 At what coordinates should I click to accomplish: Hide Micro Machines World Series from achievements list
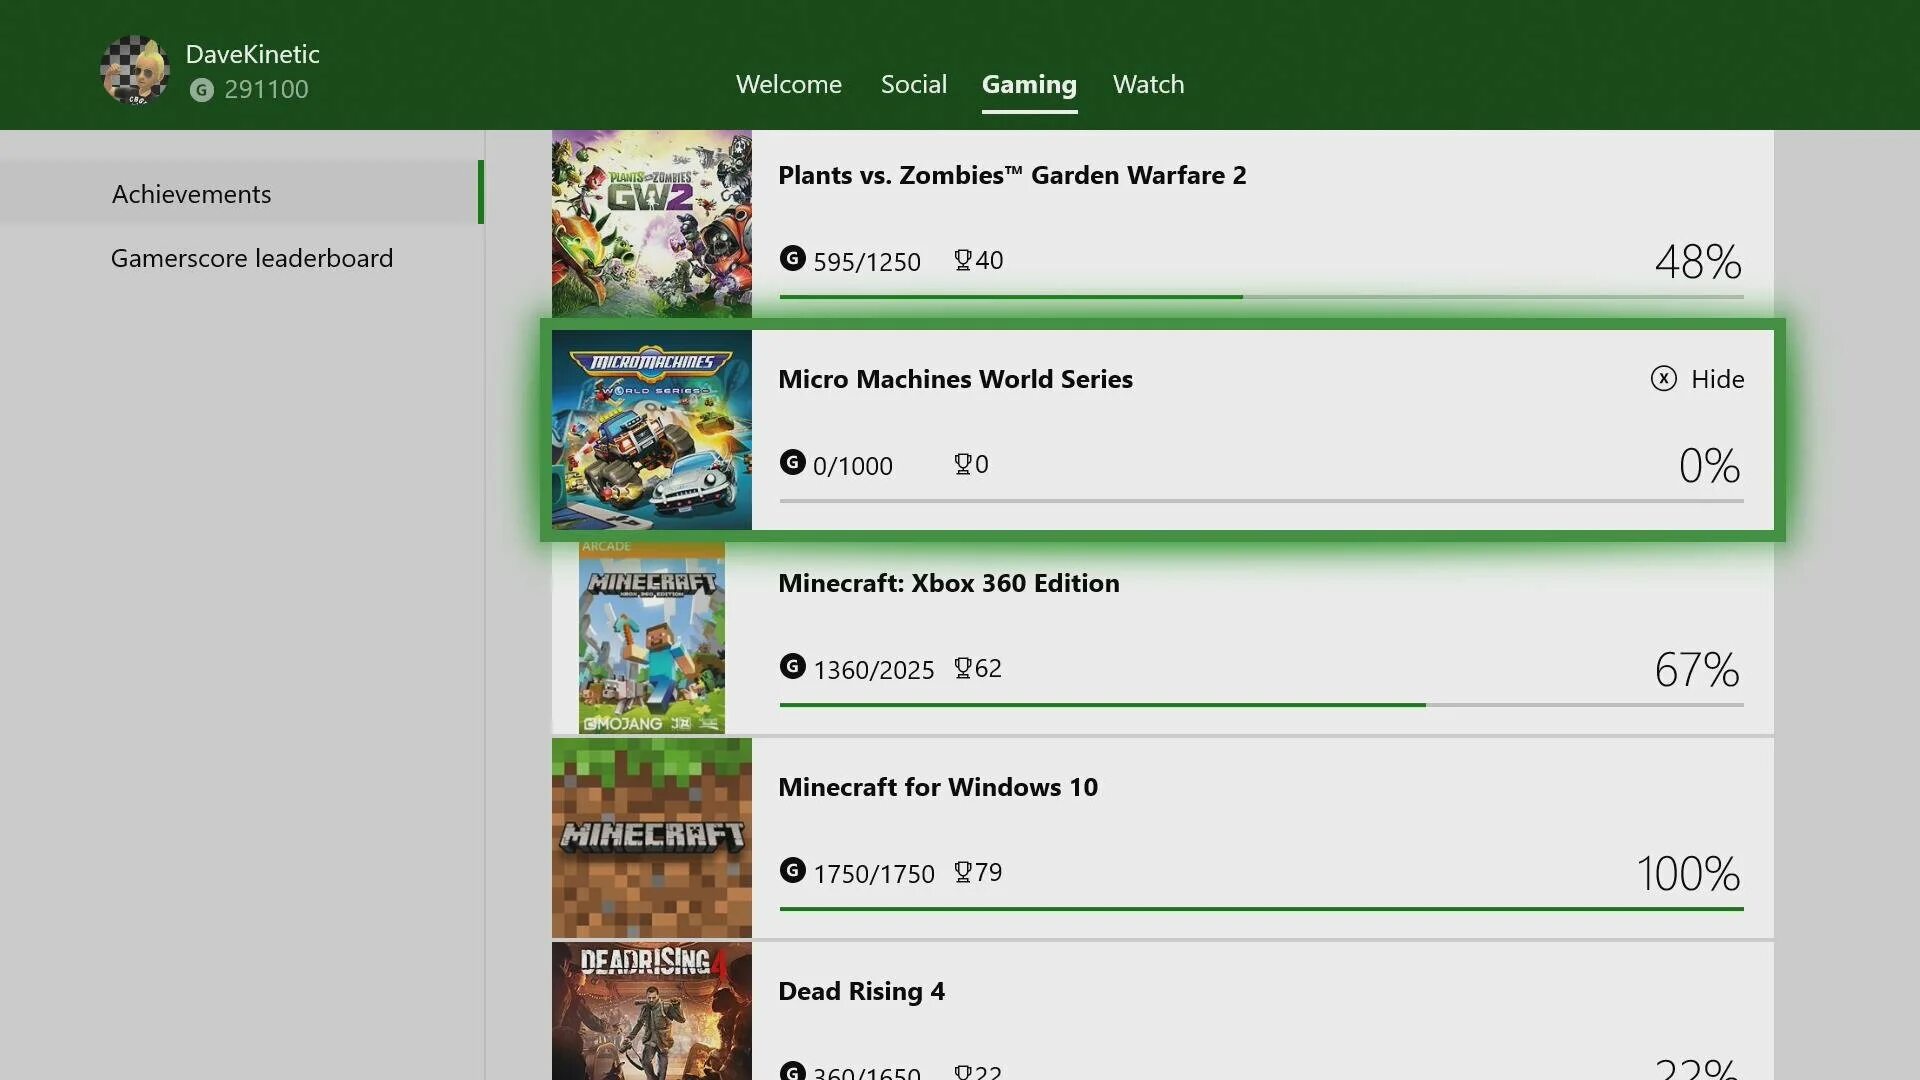pos(1697,378)
